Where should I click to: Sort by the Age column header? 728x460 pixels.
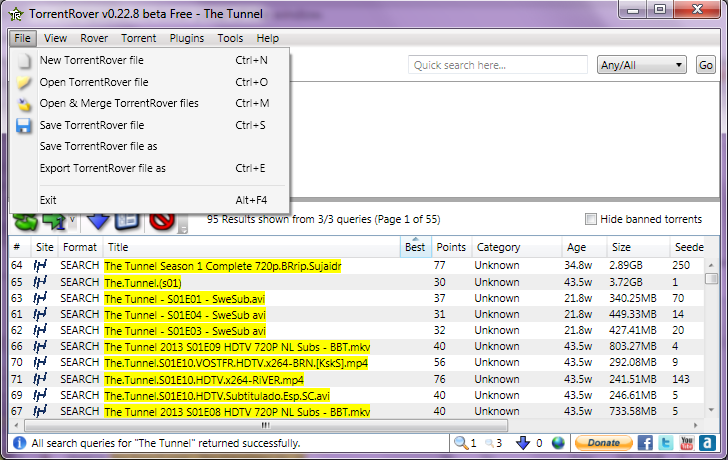click(x=584, y=247)
